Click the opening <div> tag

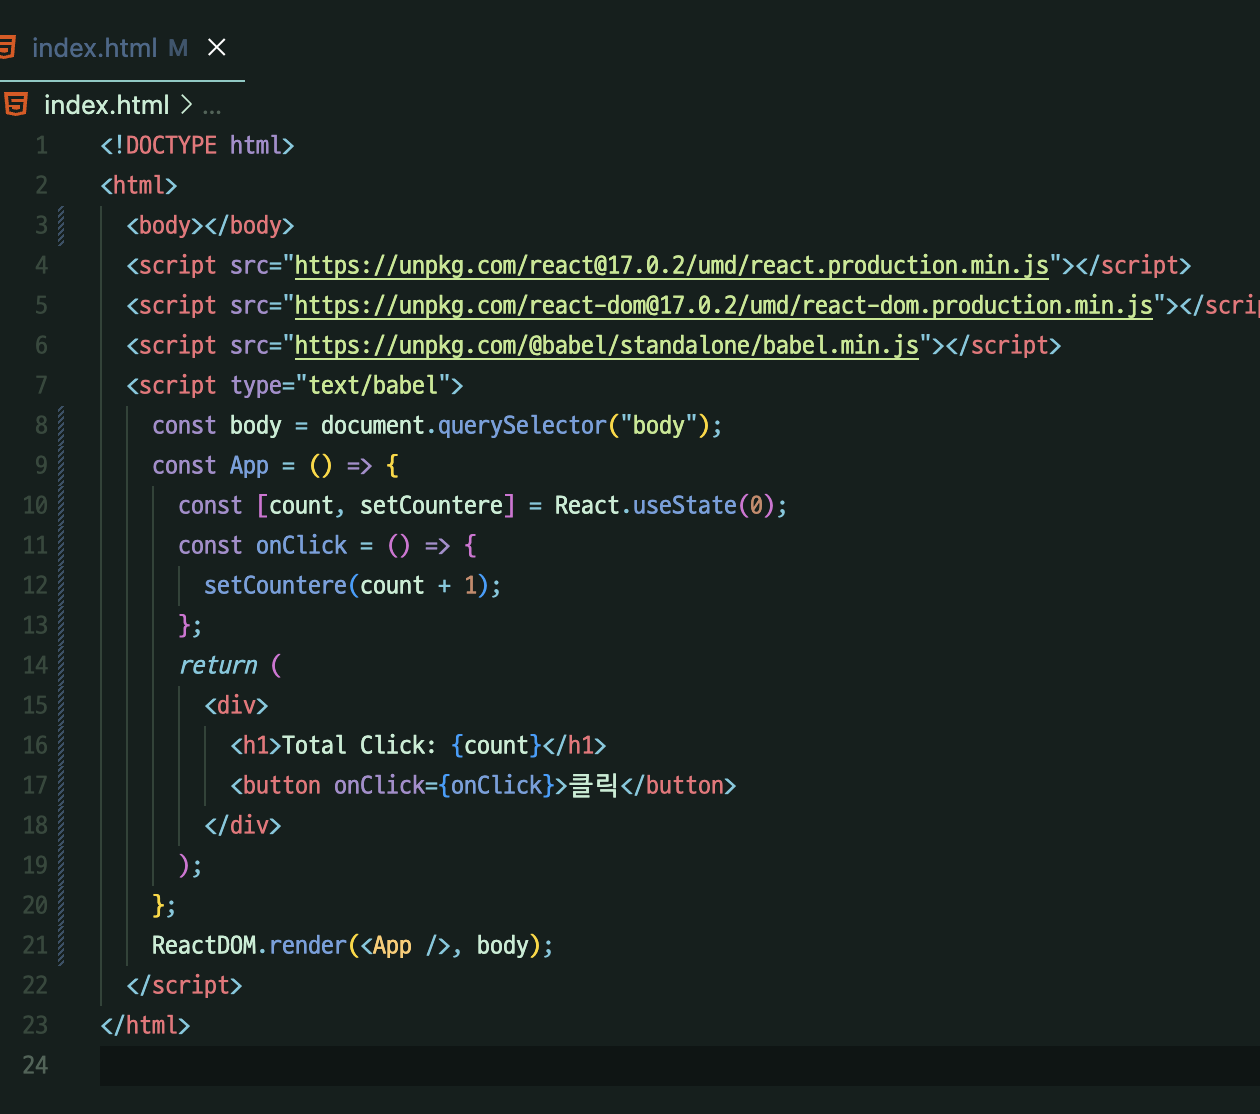coord(236,706)
